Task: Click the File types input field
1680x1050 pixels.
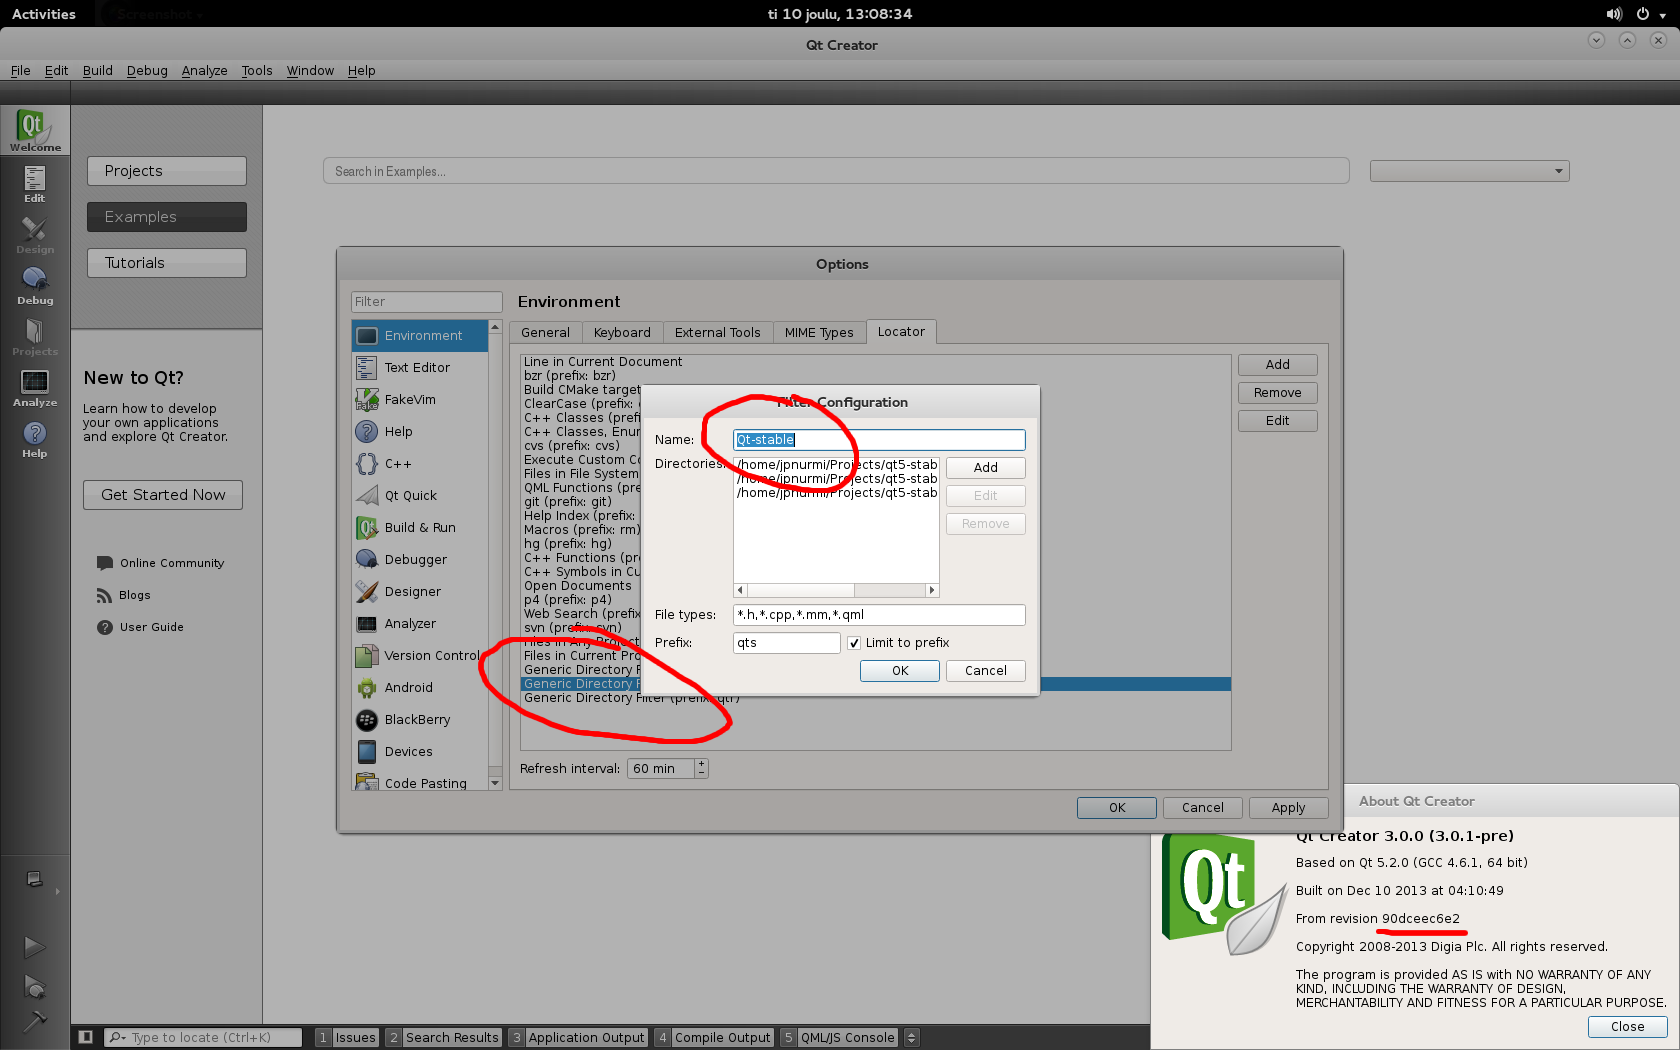Action: click(879, 615)
